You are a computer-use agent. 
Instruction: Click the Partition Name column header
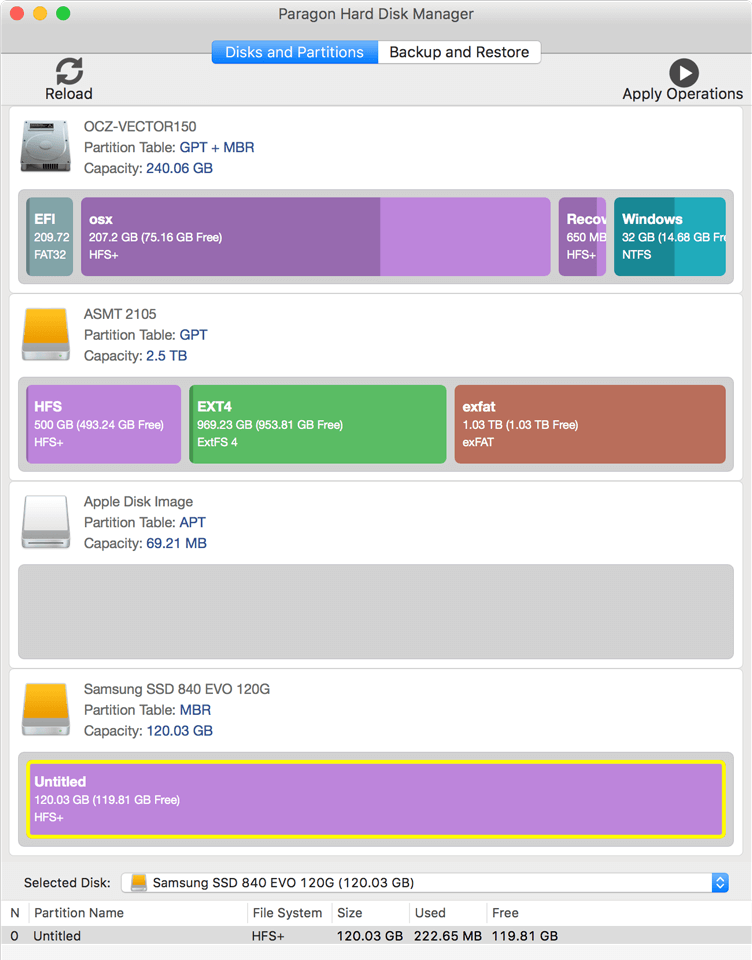point(80,912)
